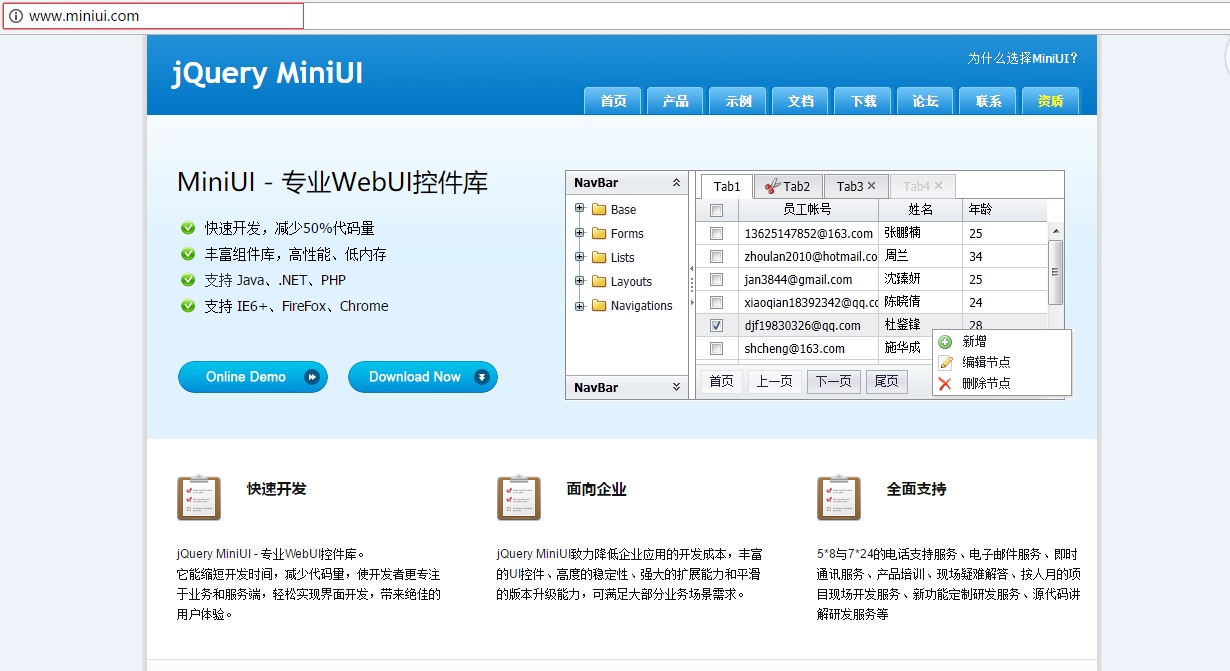Click the clipboard icon above 全面支持
1230x671 pixels.
pos(838,497)
